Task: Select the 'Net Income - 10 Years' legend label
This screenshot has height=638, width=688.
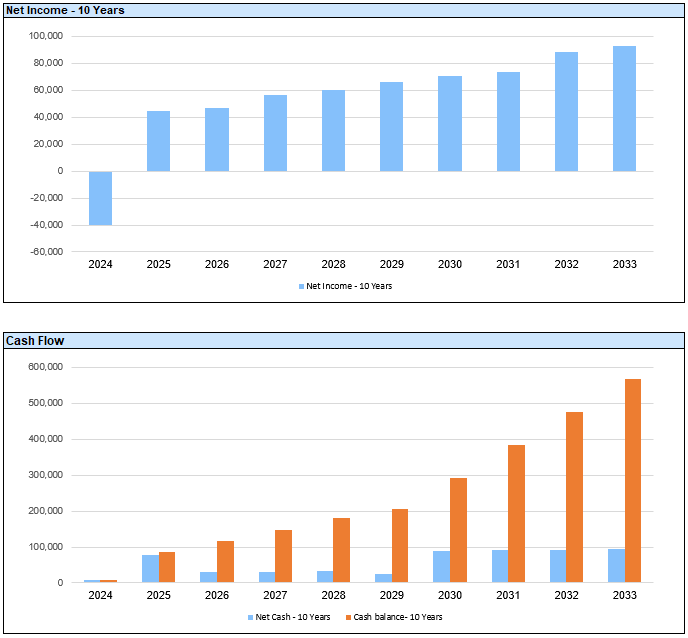Action: point(349,286)
